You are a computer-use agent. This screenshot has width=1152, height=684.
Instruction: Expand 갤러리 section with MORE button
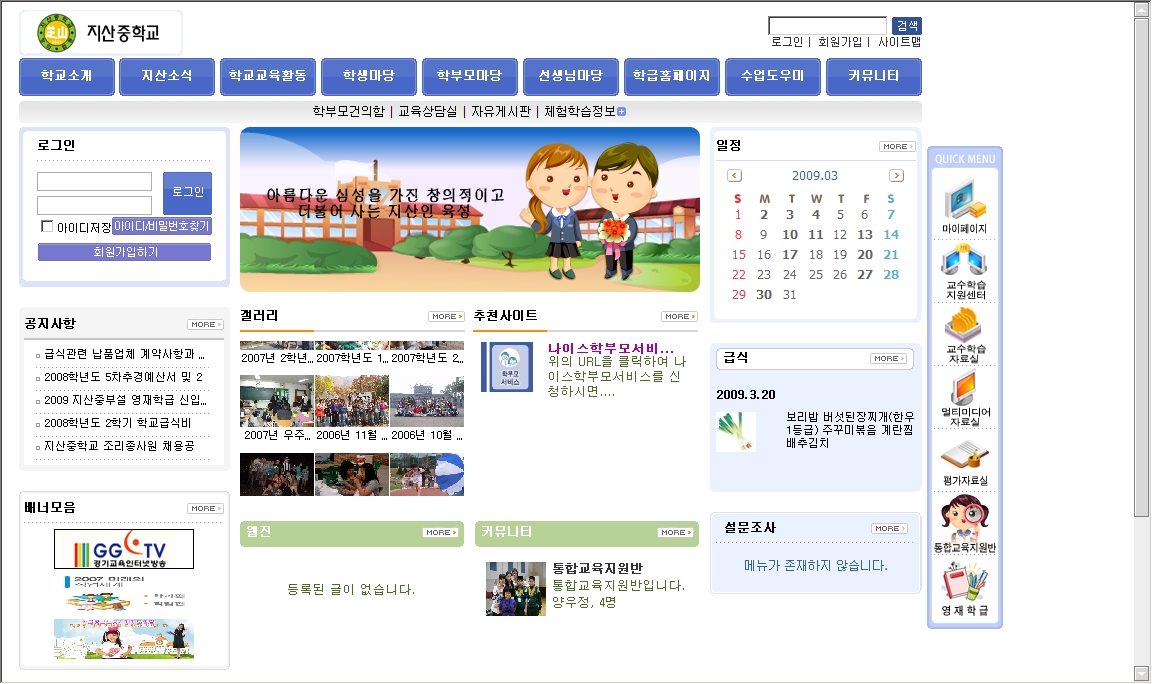pyautogui.click(x=446, y=316)
